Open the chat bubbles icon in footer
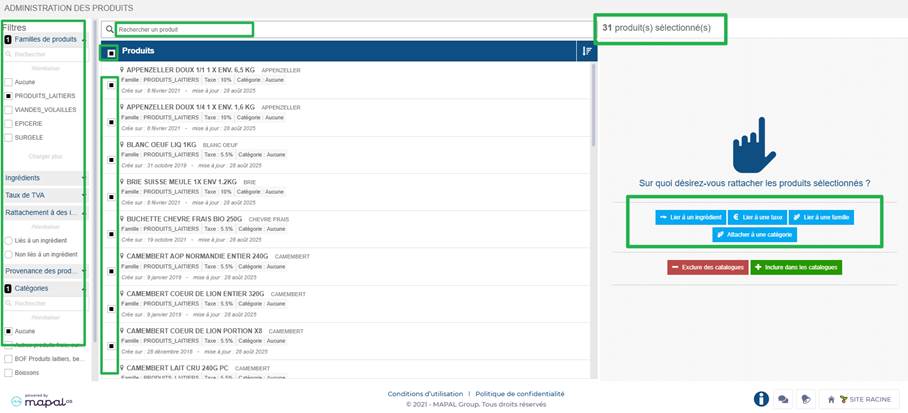Screen dimensions: 908x413 pos(783,398)
